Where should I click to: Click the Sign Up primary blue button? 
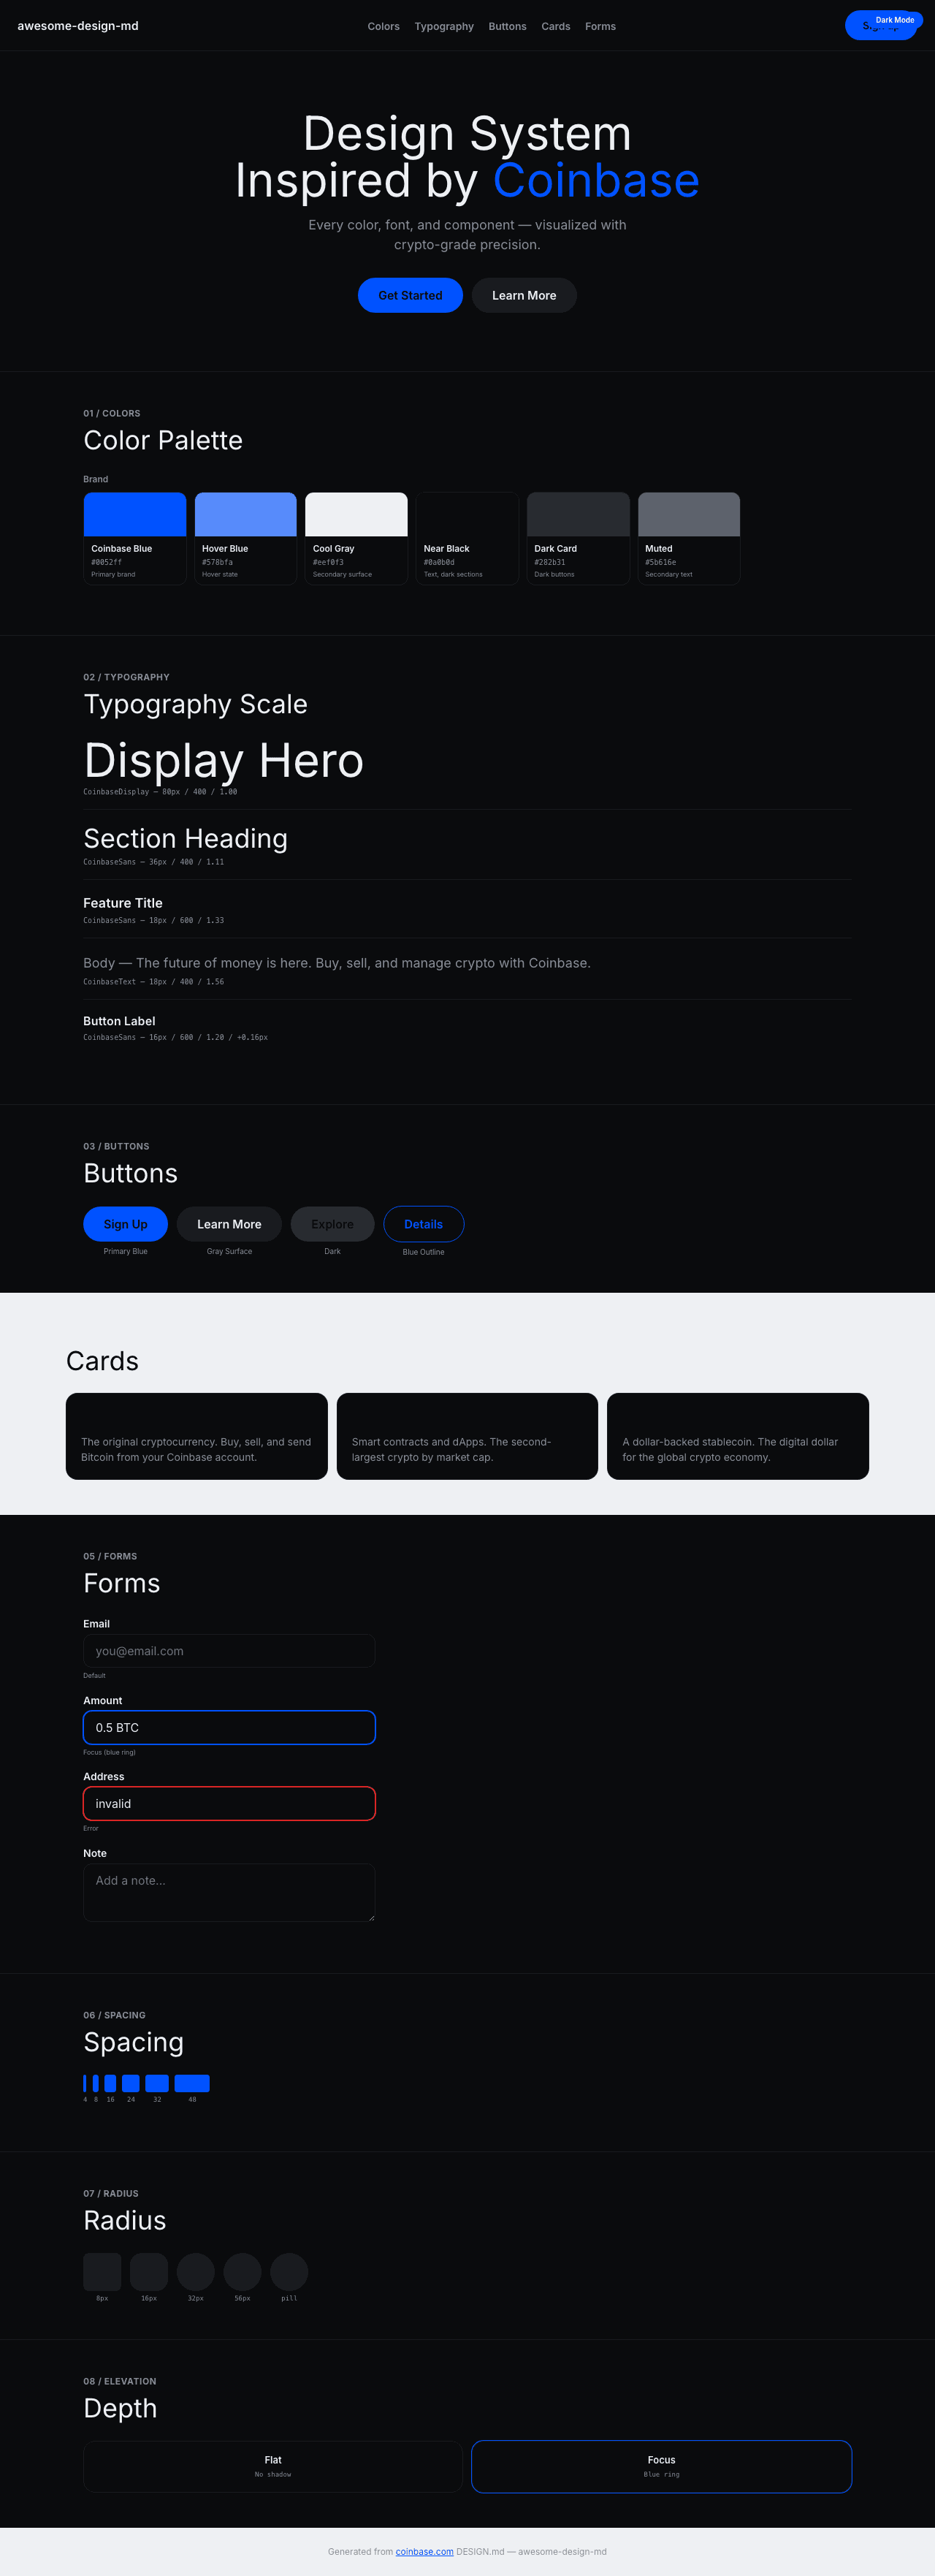coord(125,1223)
